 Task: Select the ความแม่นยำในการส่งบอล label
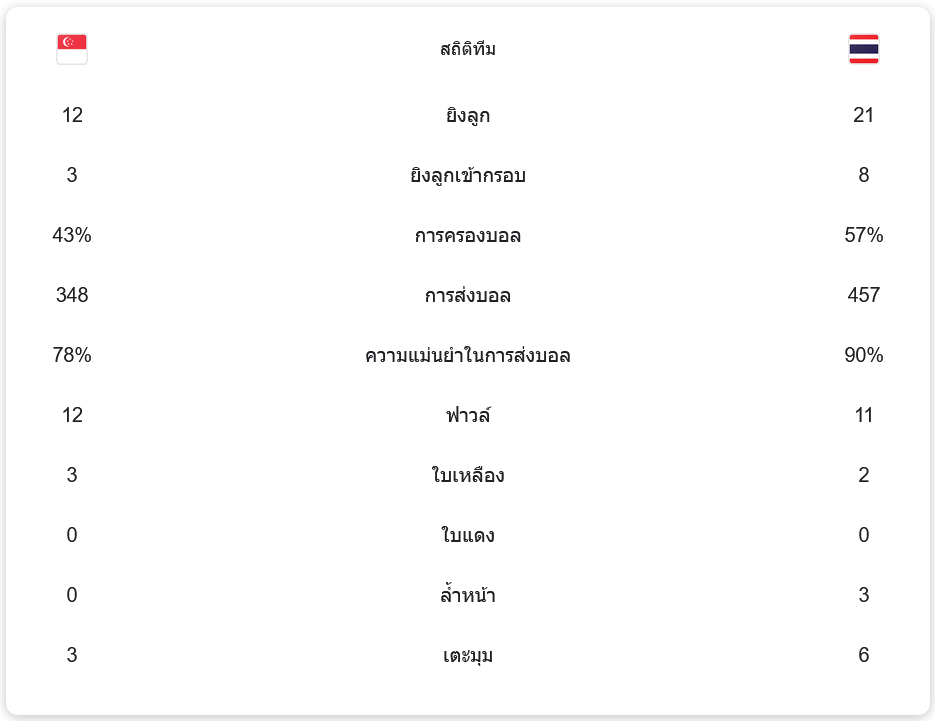(x=468, y=355)
